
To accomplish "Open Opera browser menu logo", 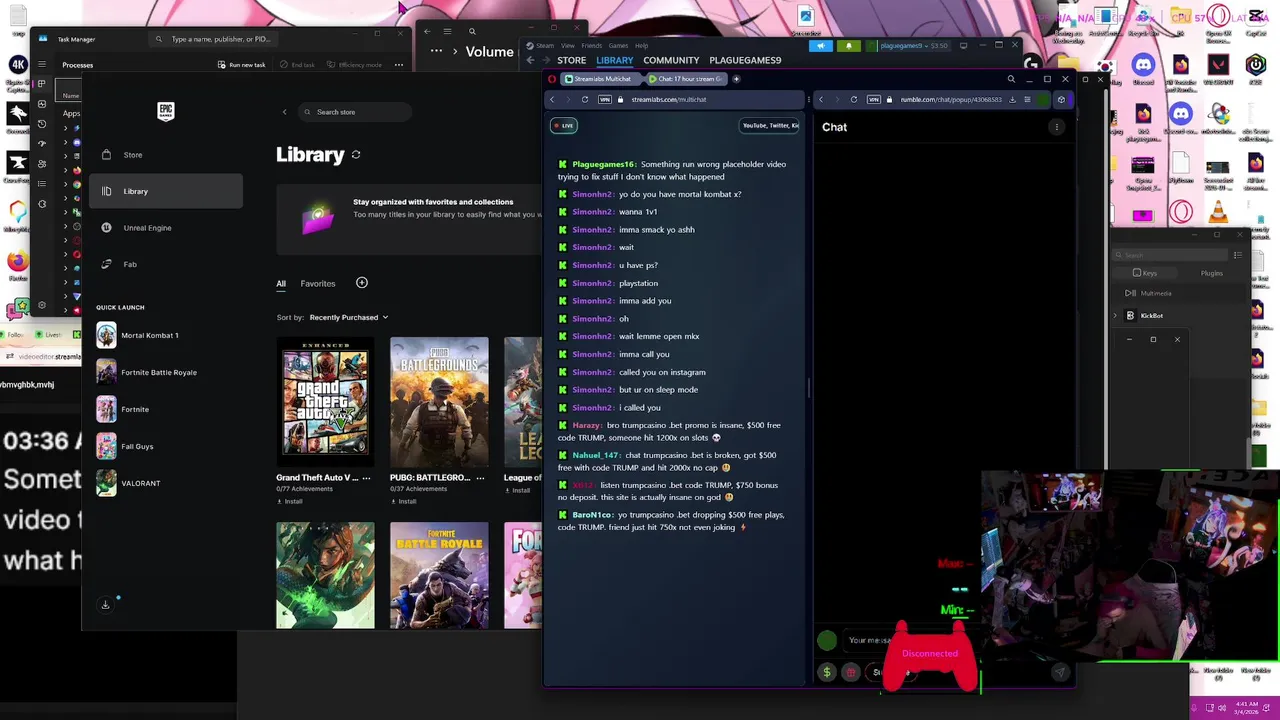I will point(552,79).
